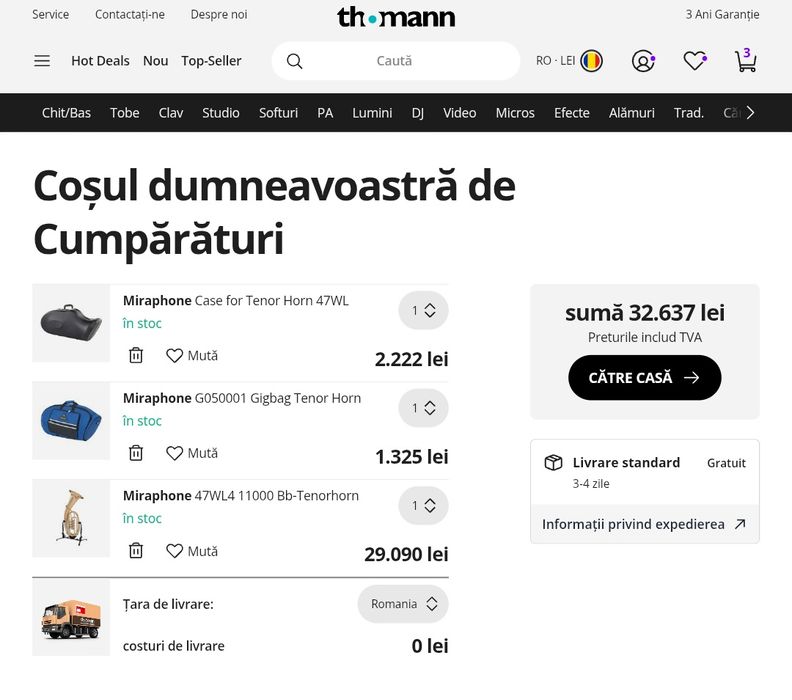The width and height of the screenshot is (792, 700).
Task: Open Informații privind expedierea link
Action: coord(643,524)
